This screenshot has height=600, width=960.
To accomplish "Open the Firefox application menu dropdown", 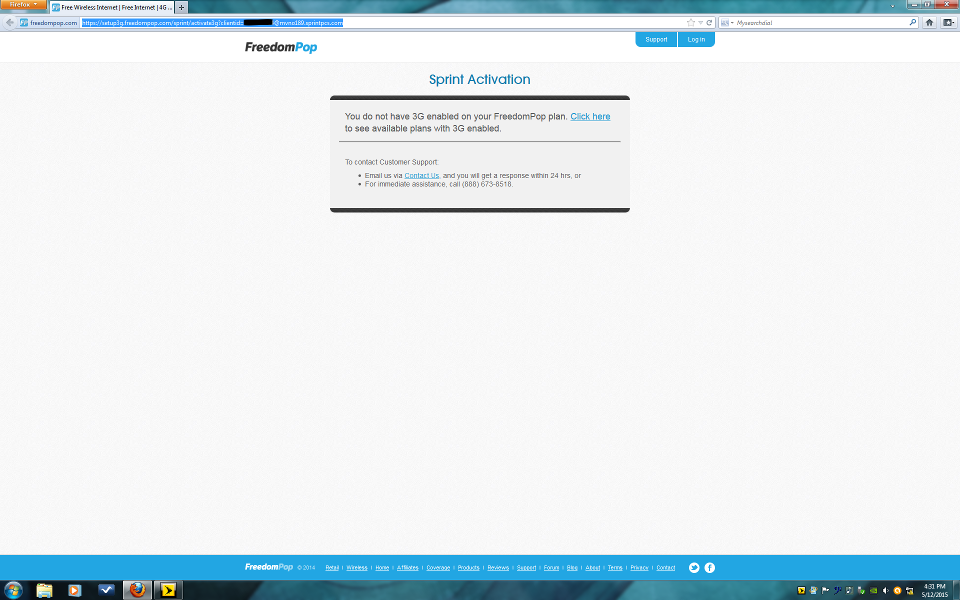I will [23, 4].
